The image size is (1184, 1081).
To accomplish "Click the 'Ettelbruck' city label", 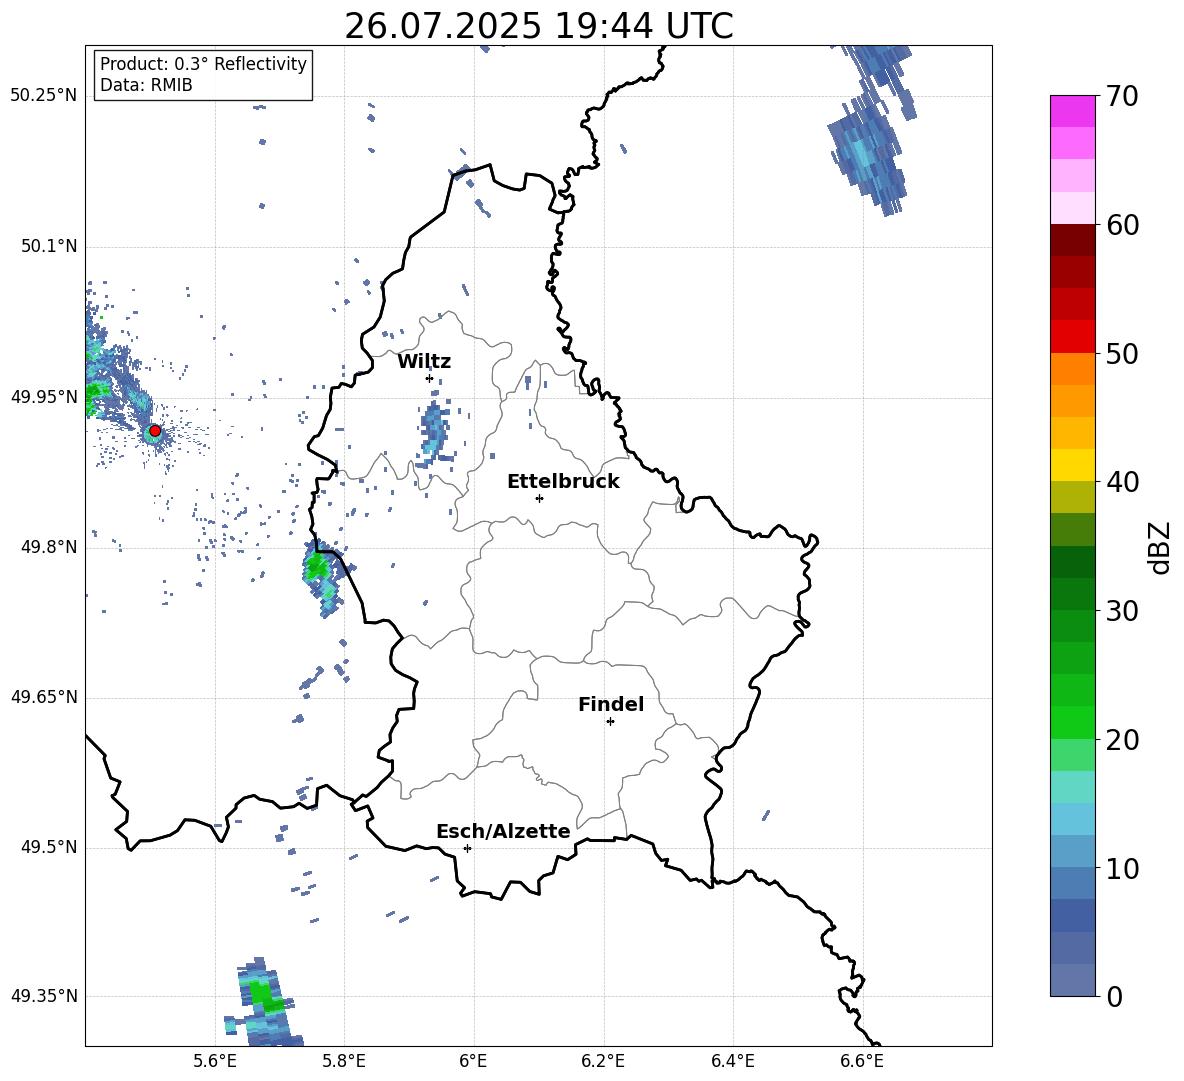I will pos(563,482).
